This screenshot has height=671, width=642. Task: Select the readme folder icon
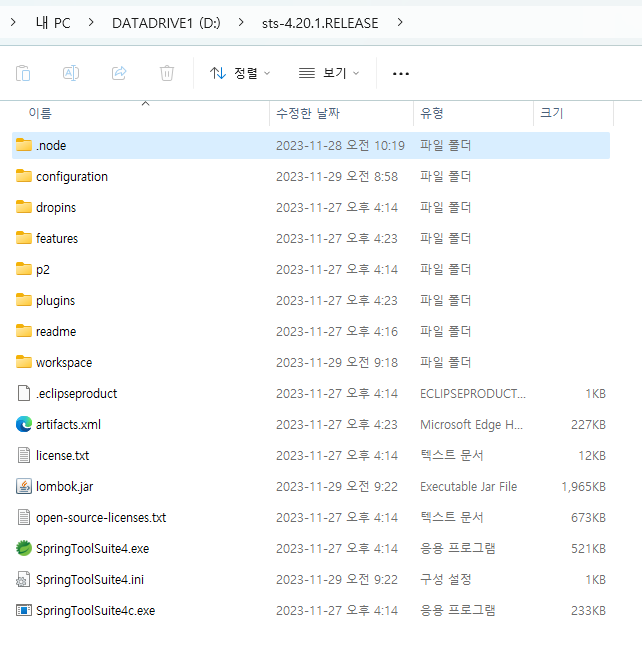24,331
